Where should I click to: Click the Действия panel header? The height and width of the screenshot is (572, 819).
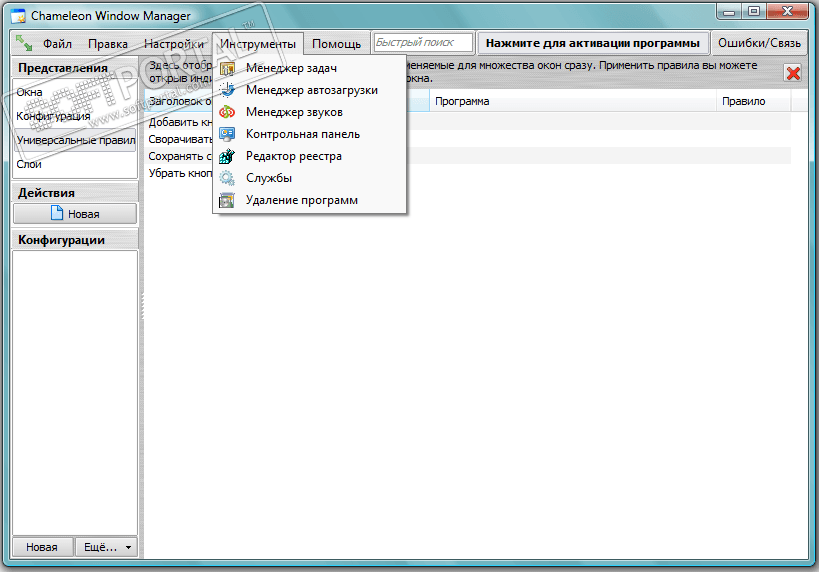tap(75, 193)
